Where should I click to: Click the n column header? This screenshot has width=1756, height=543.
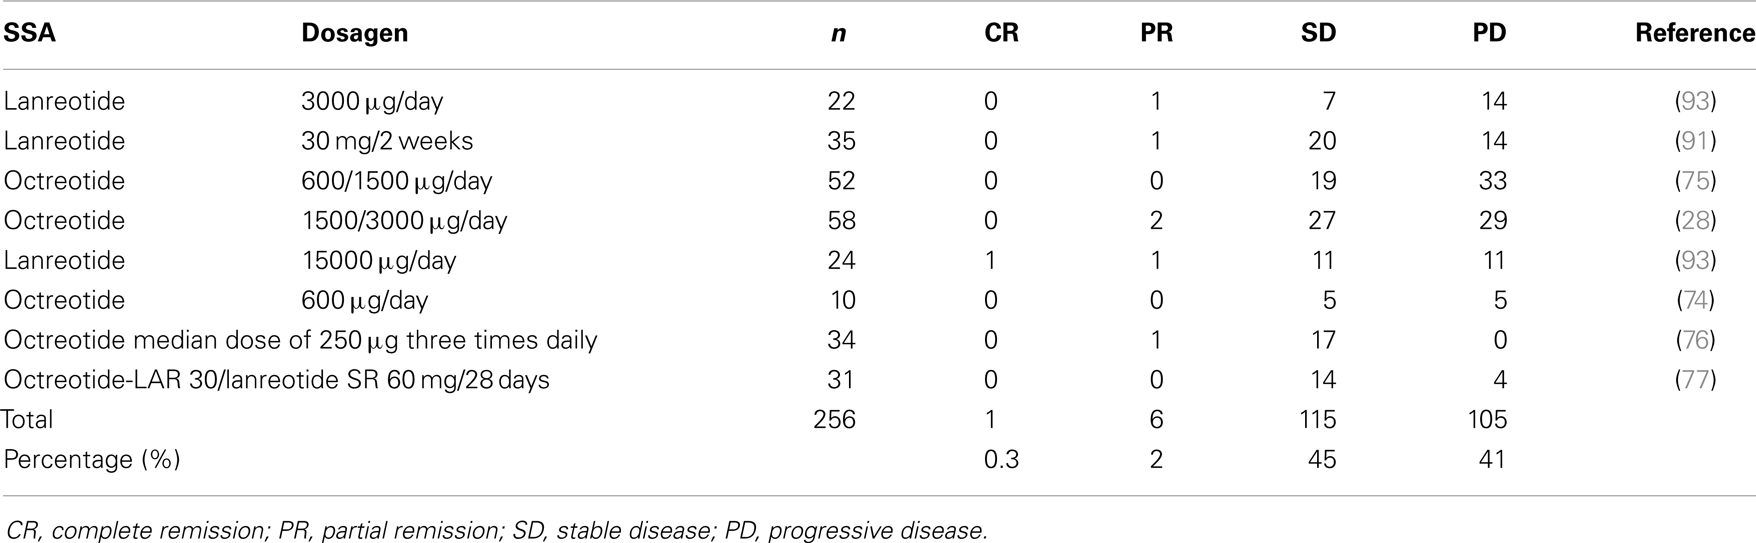[838, 34]
